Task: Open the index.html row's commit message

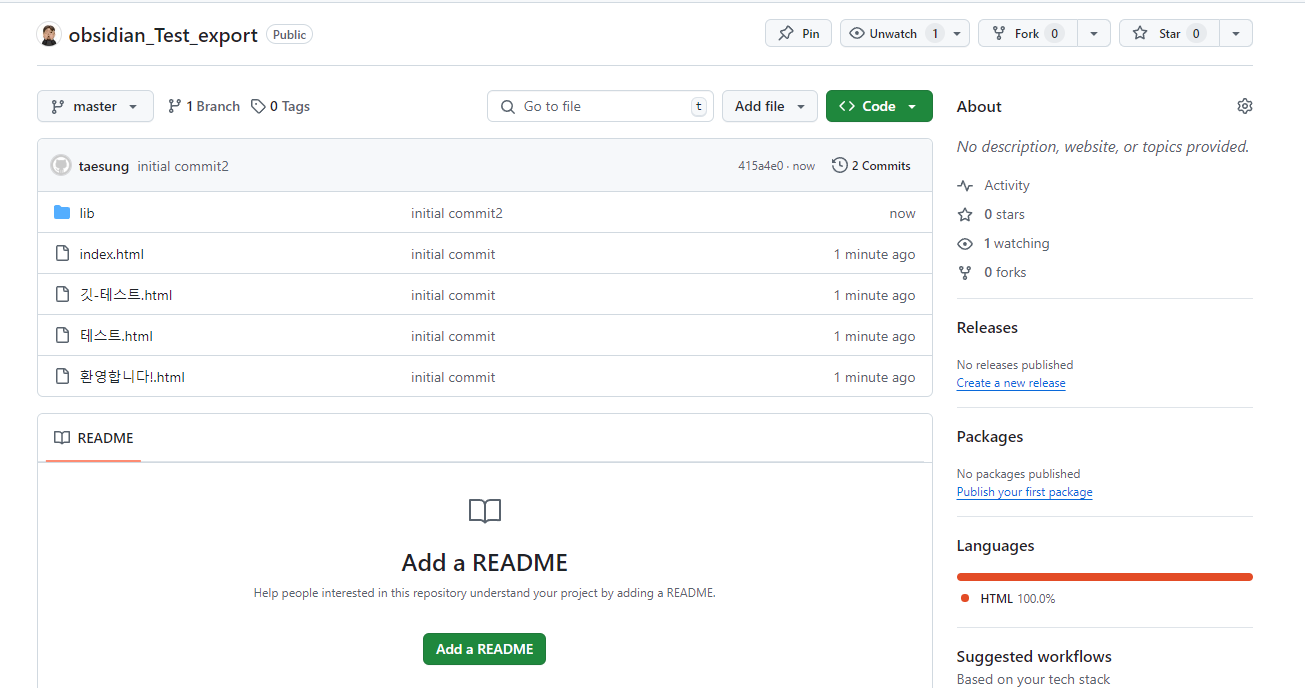Action: click(453, 254)
